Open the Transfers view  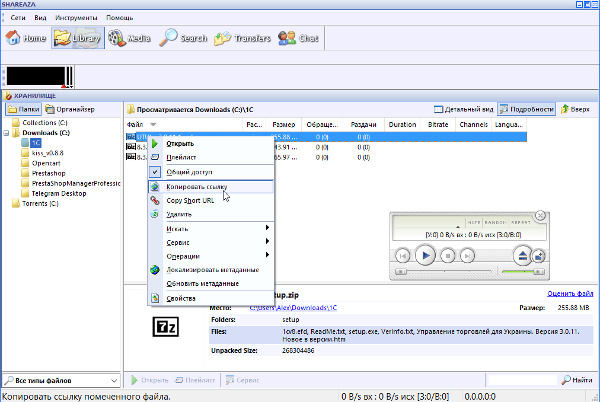point(240,39)
